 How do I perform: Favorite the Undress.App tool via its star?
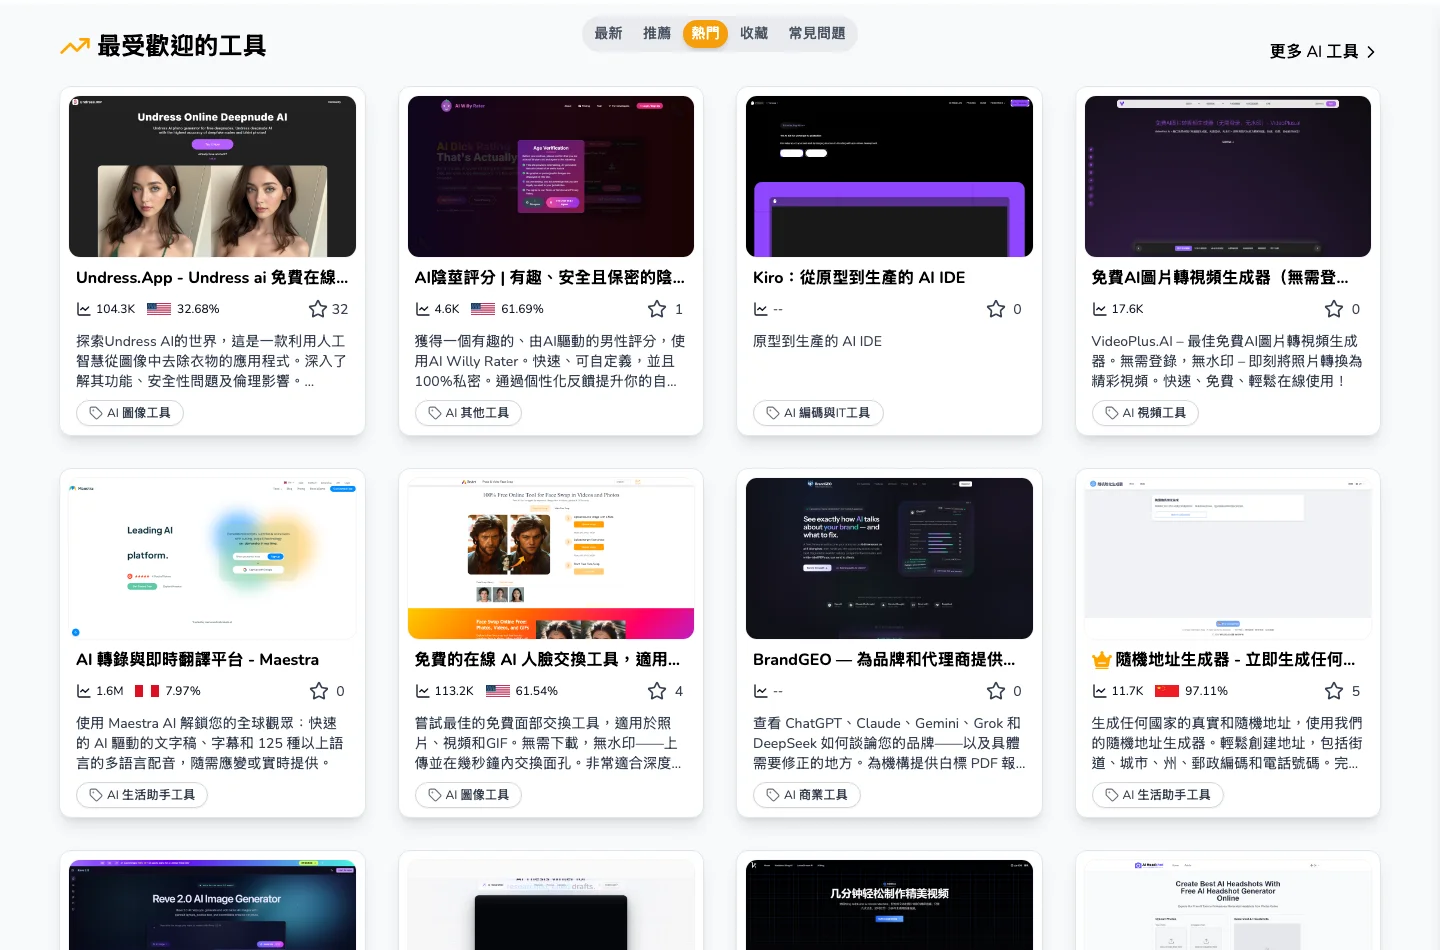click(318, 309)
